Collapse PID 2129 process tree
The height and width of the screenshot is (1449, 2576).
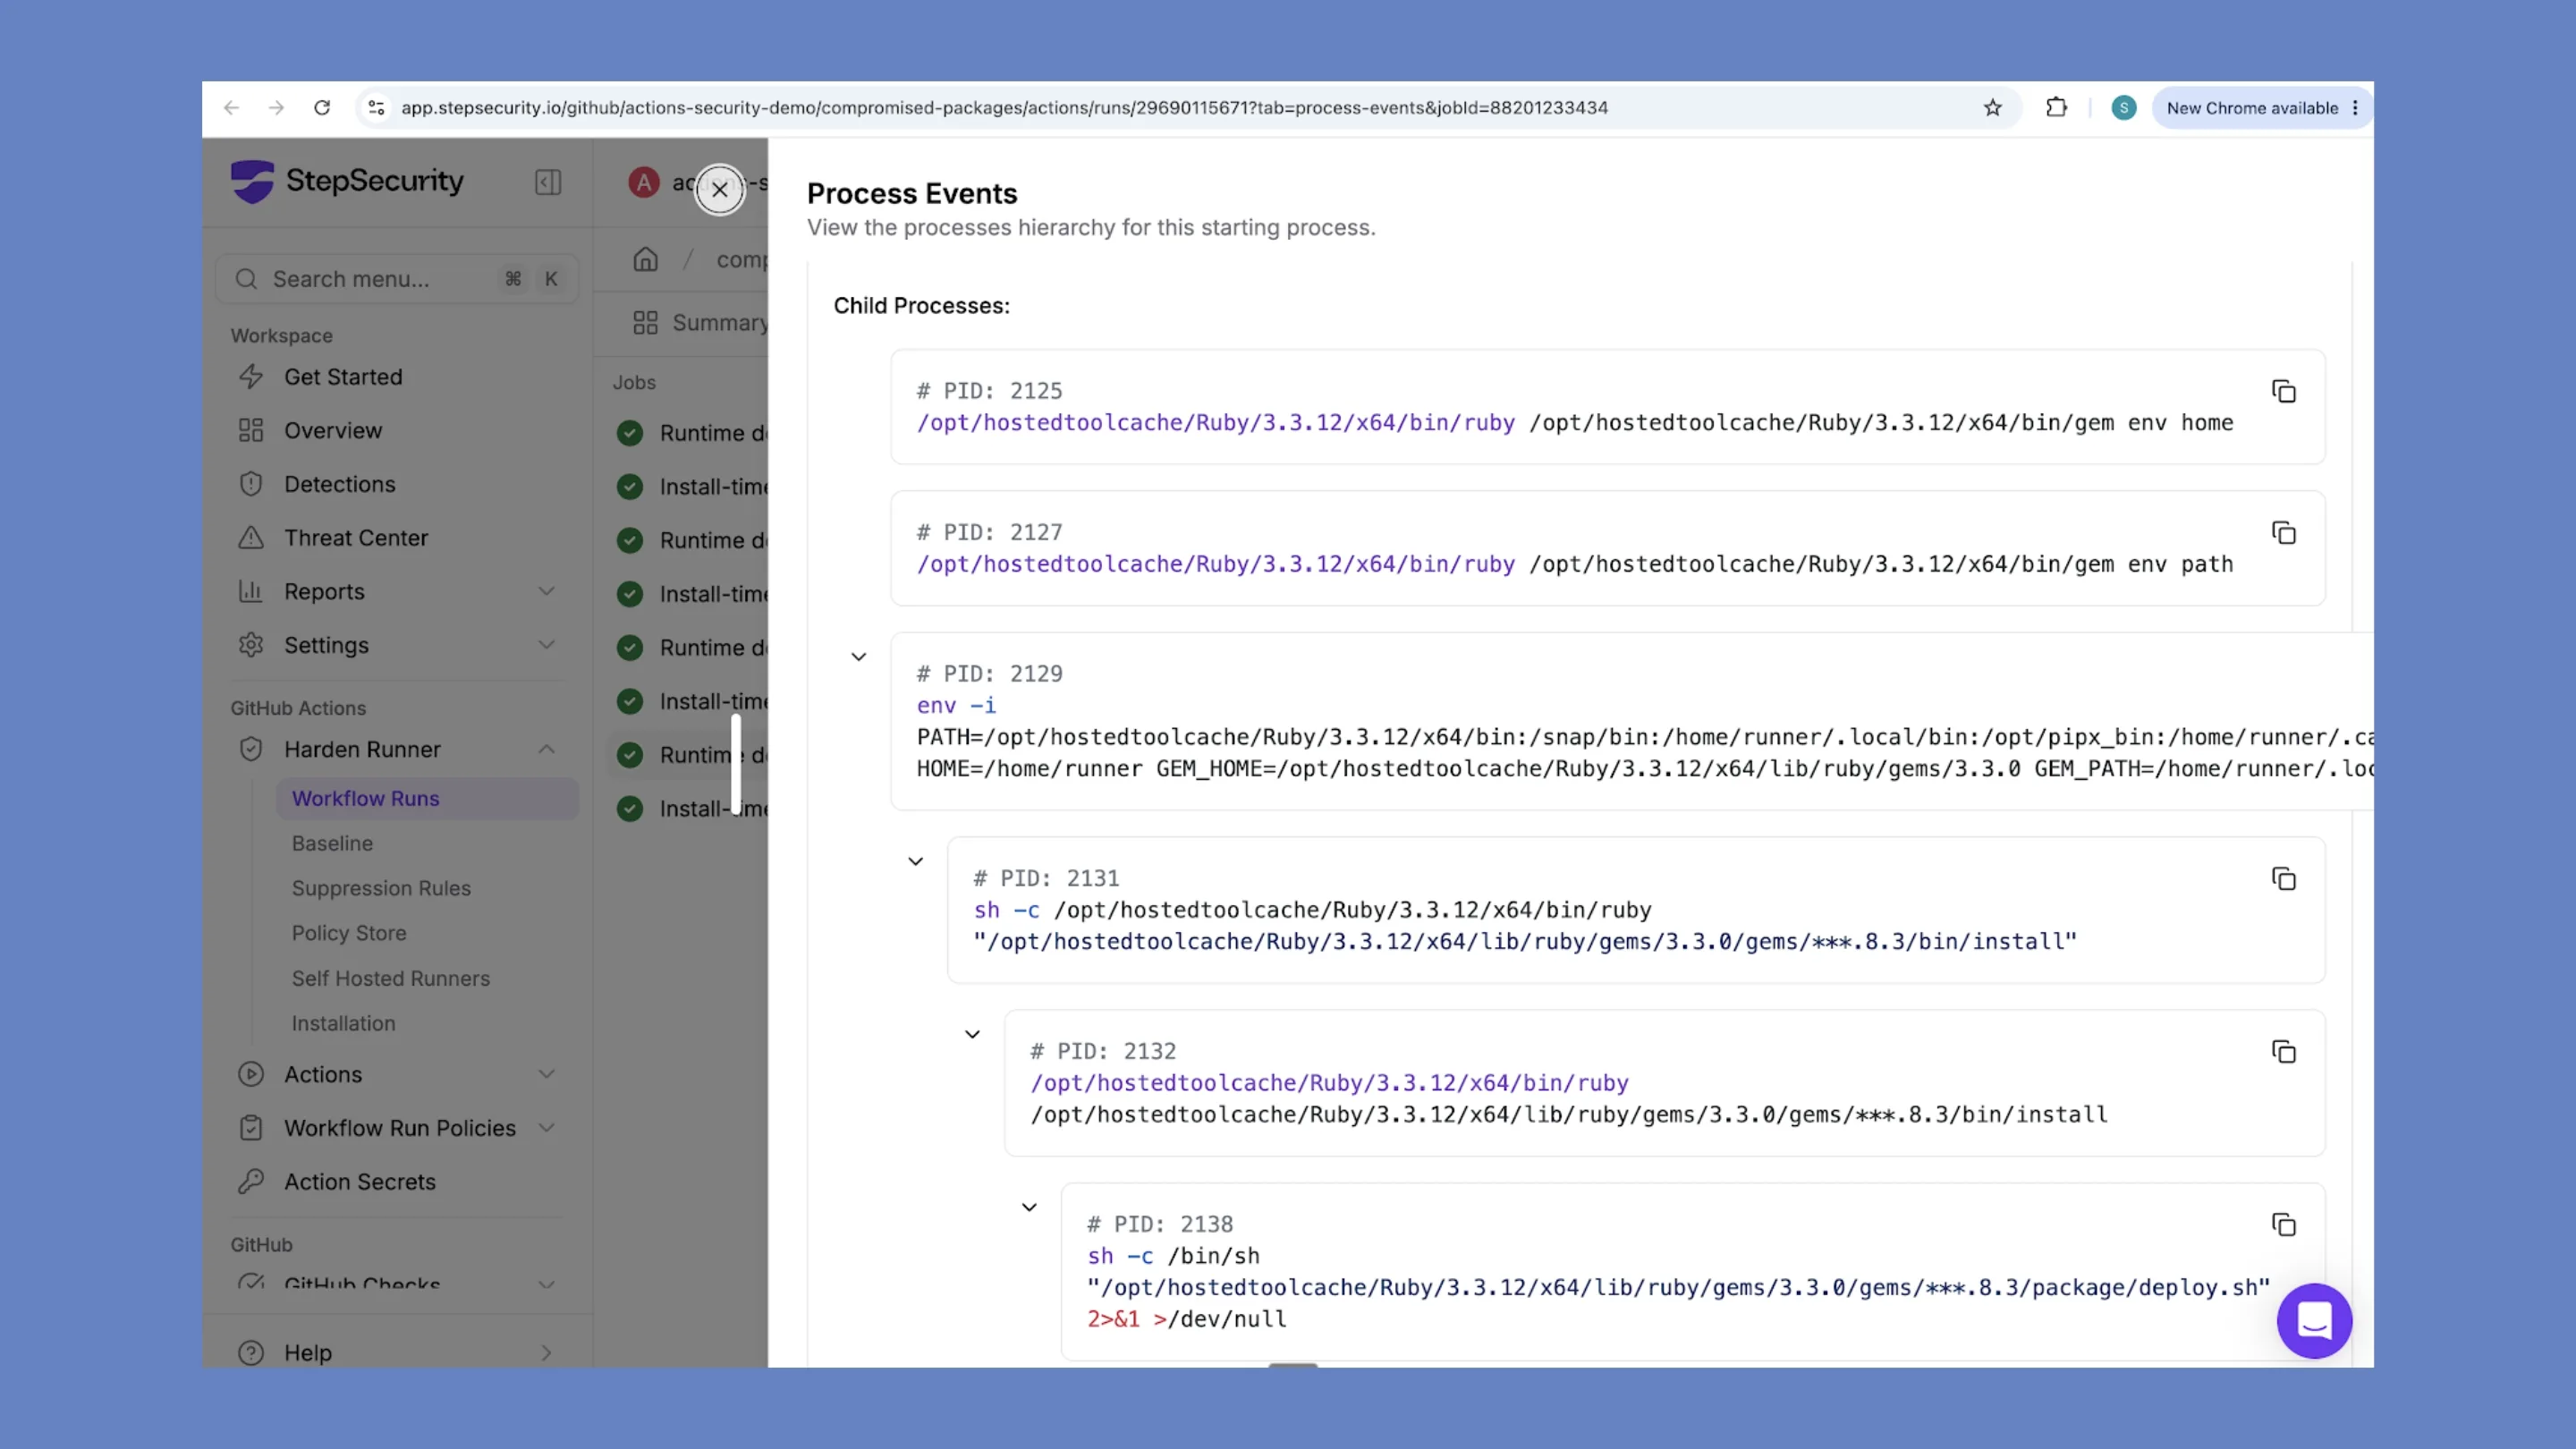pyautogui.click(x=859, y=657)
